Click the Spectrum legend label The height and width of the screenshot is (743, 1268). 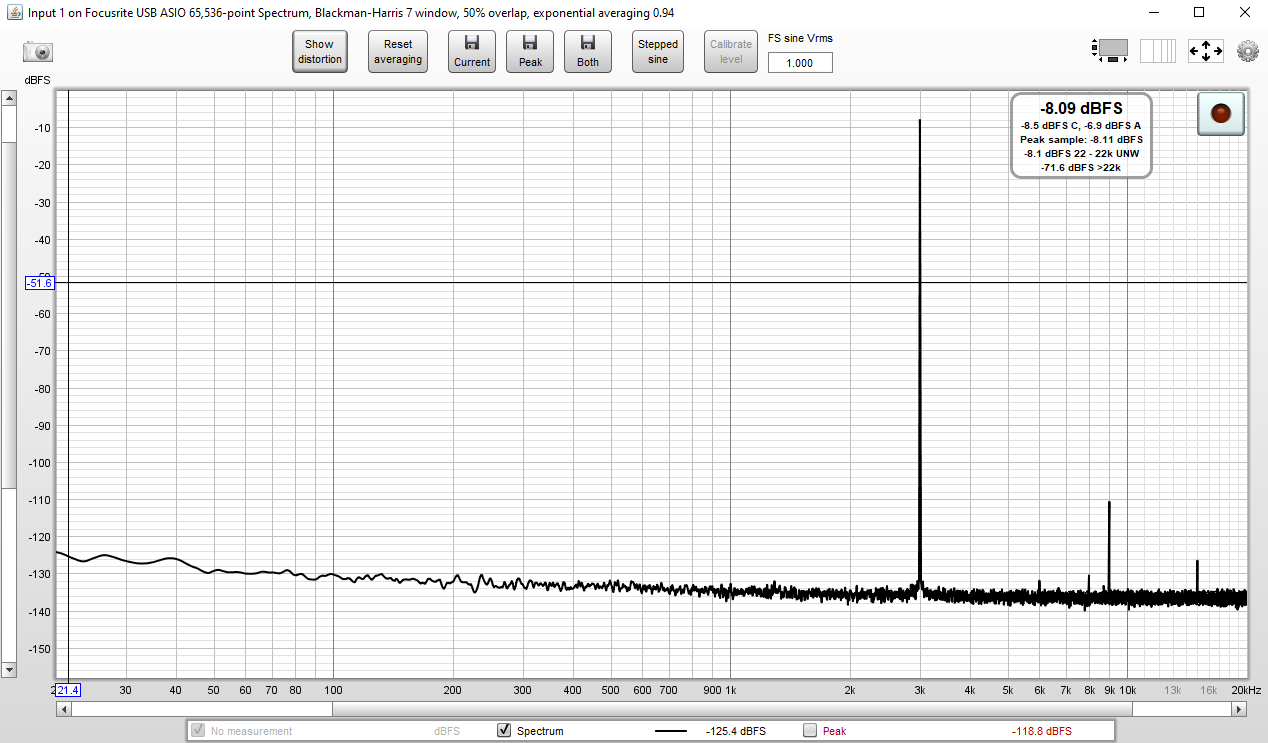click(x=540, y=731)
